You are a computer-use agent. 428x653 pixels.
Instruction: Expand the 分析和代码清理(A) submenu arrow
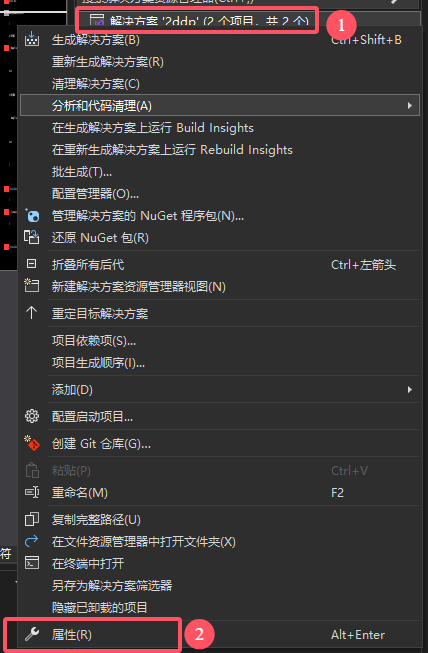pos(410,106)
